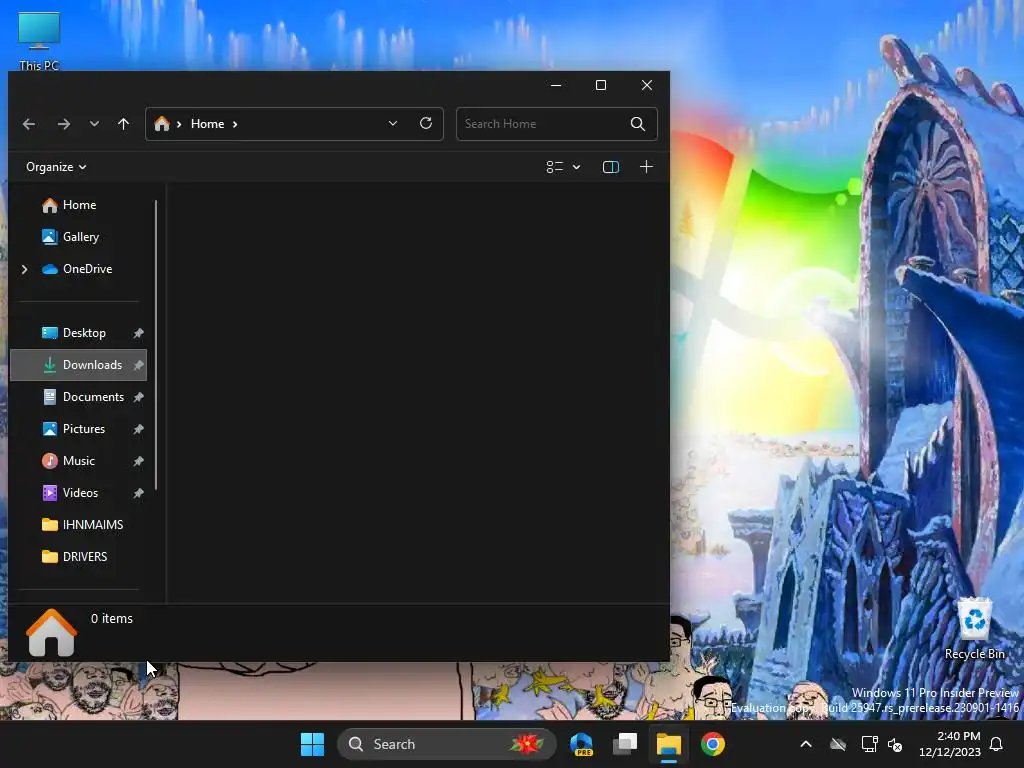1024x768 pixels.
Task: Expand the OneDrive tree node
Action: (24, 269)
